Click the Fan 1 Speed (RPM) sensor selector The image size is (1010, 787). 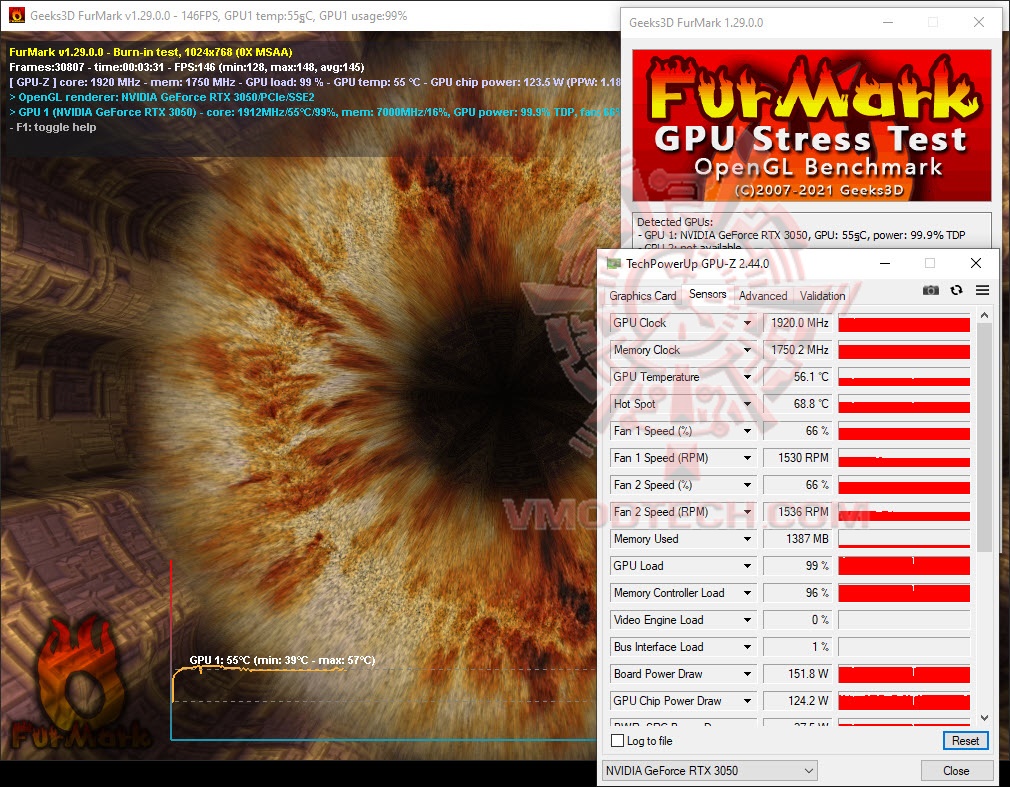click(682, 458)
